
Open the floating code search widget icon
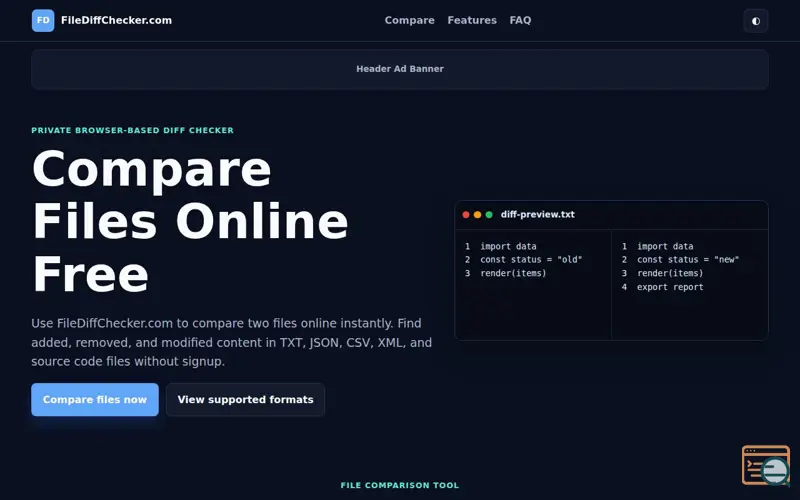(766, 465)
